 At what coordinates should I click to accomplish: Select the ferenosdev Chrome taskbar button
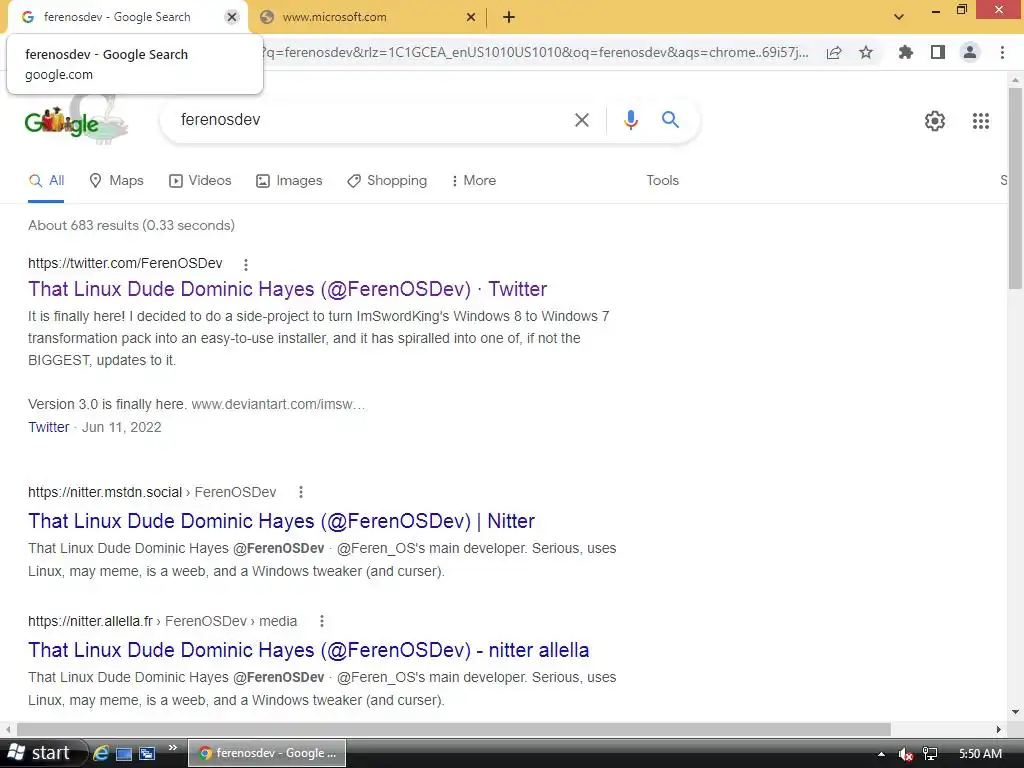point(267,753)
